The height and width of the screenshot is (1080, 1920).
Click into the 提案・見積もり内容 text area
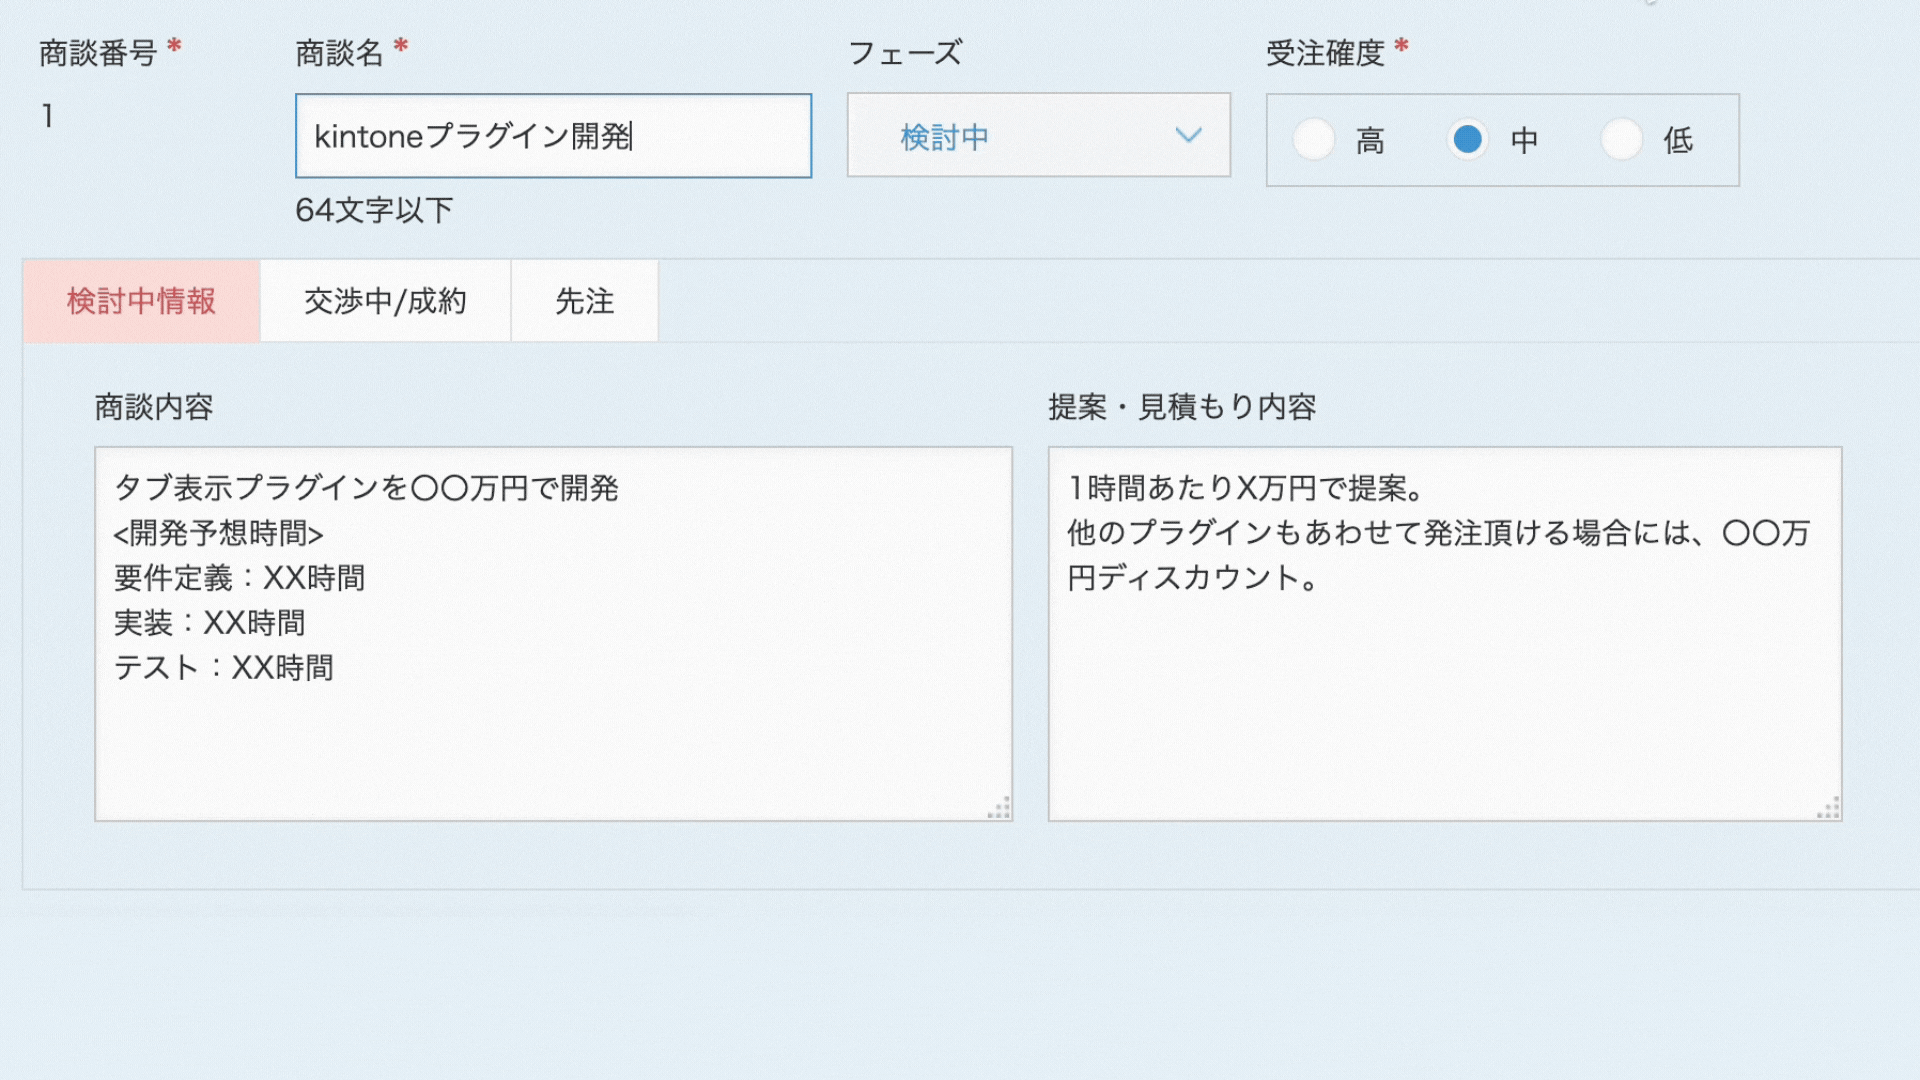(1444, 634)
